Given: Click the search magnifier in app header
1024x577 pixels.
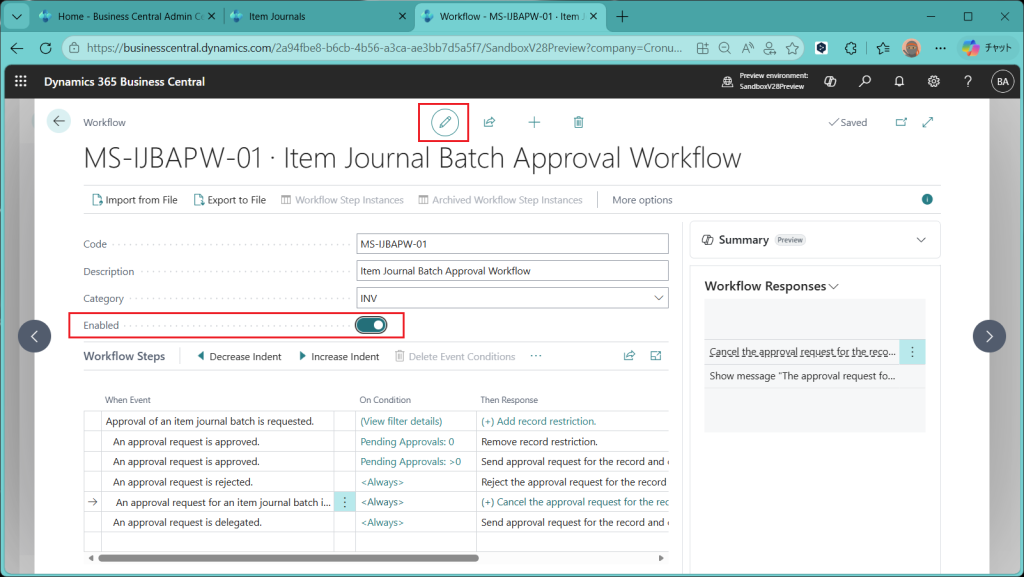Looking at the screenshot, I should [865, 82].
